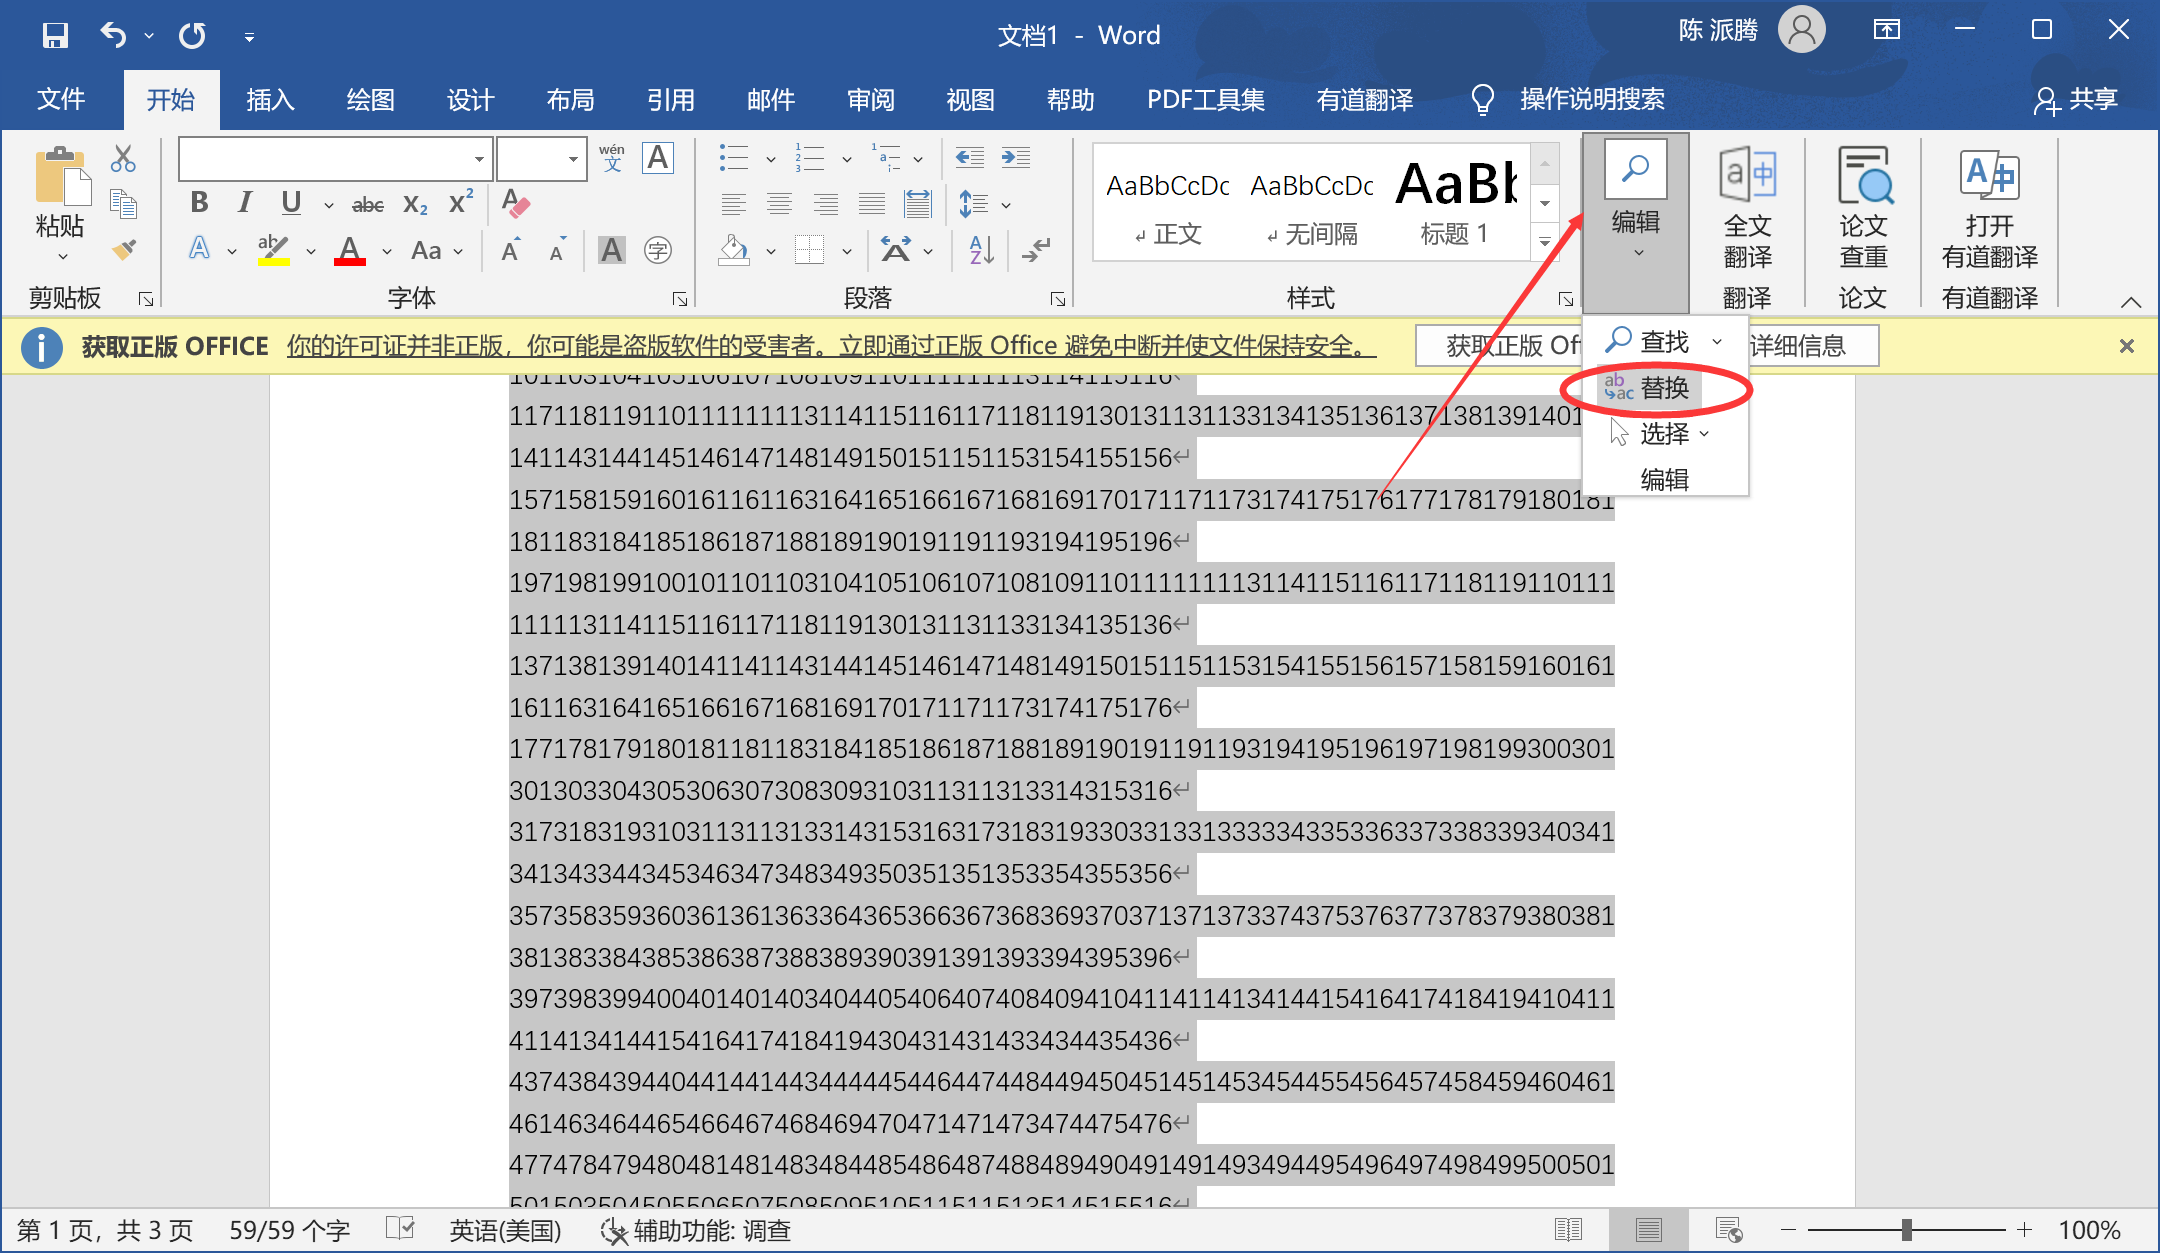Switch to web layout view in status bar

click(1728, 1230)
